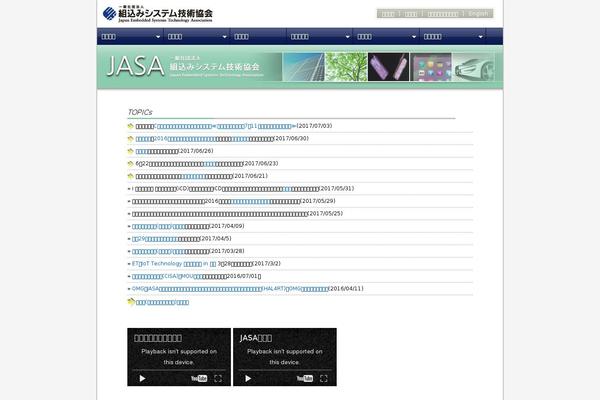600x400 pixels.
Task: Click the new-item icon beside the 2017/06/26 topic
Action: (130, 152)
